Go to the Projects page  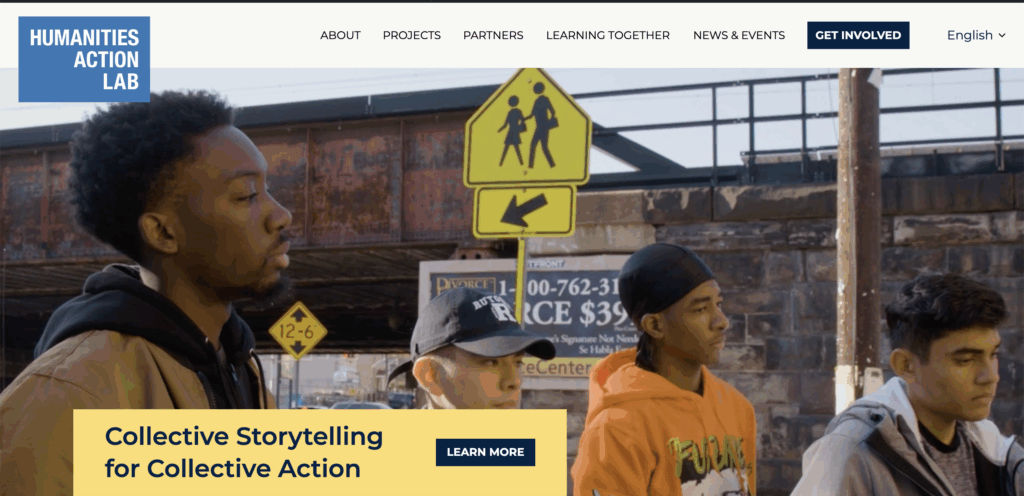[411, 35]
